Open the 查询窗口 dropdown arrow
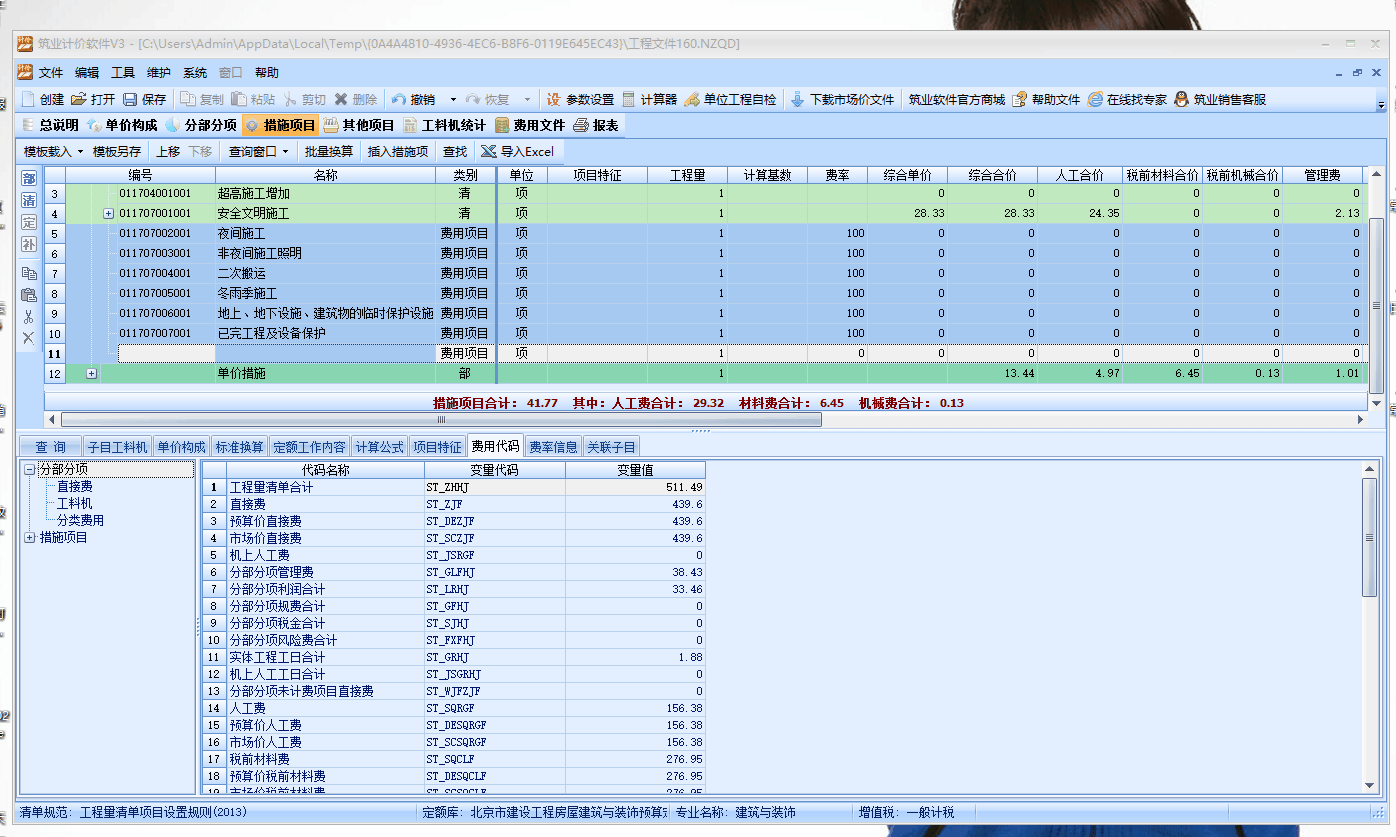Screen dimensions: 1396x837 click(x=285, y=152)
